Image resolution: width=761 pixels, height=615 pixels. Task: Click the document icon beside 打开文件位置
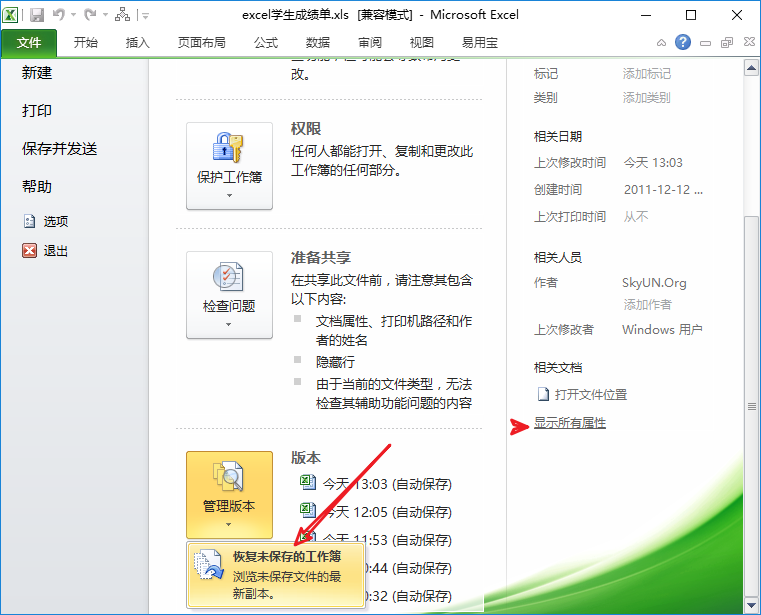click(x=544, y=394)
